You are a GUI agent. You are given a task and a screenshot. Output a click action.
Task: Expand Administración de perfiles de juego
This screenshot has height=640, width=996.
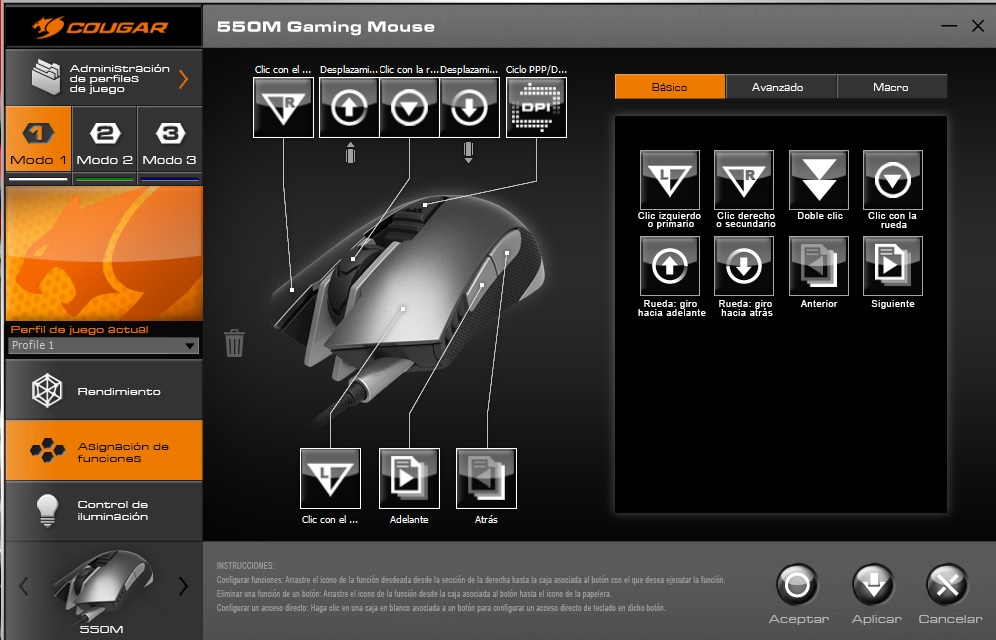pyautogui.click(x=103, y=78)
